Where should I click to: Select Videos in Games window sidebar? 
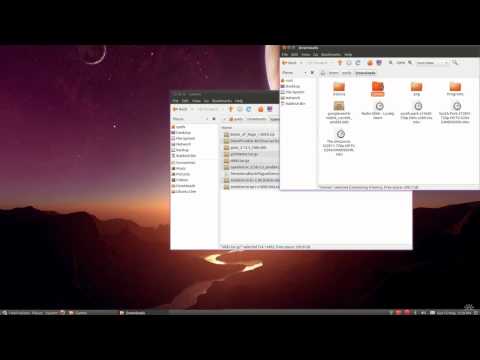tap(180, 180)
